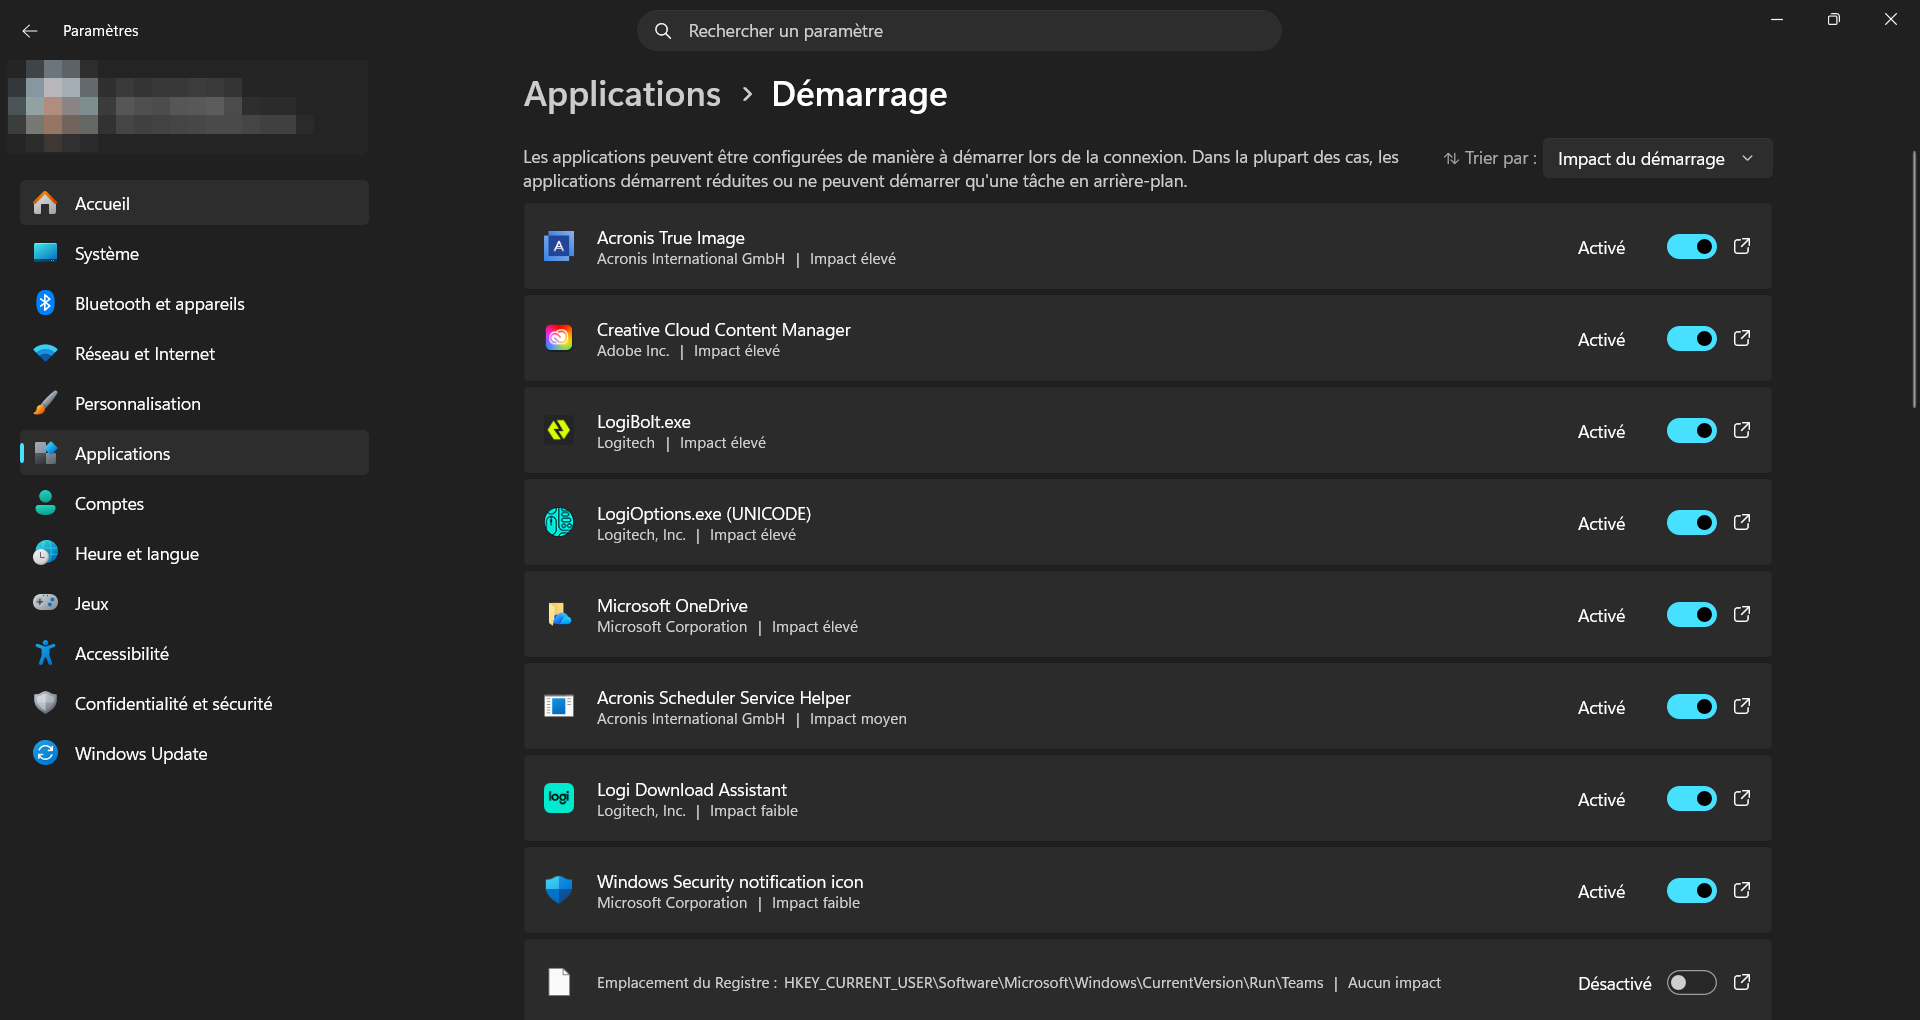Click the blurred user profile card
Image resolution: width=1920 pixels, height=1020 pixels.
point(187,105)
